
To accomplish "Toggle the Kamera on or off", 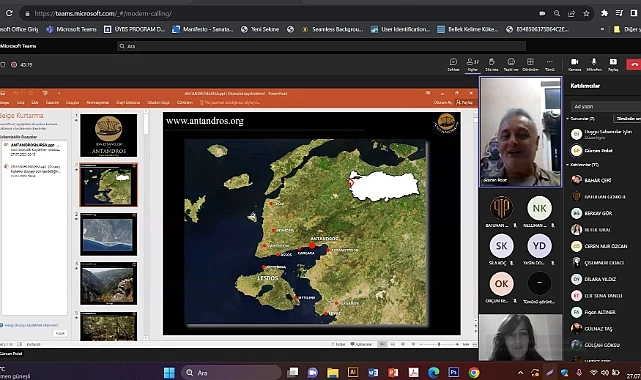I will (574, 64).
